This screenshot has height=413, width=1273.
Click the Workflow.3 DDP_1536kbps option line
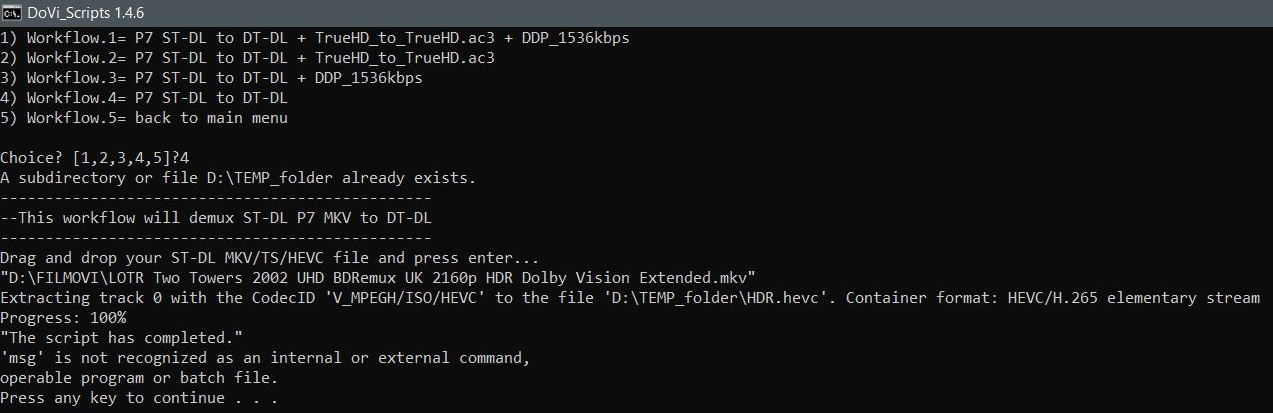click(x=211, y=77)
